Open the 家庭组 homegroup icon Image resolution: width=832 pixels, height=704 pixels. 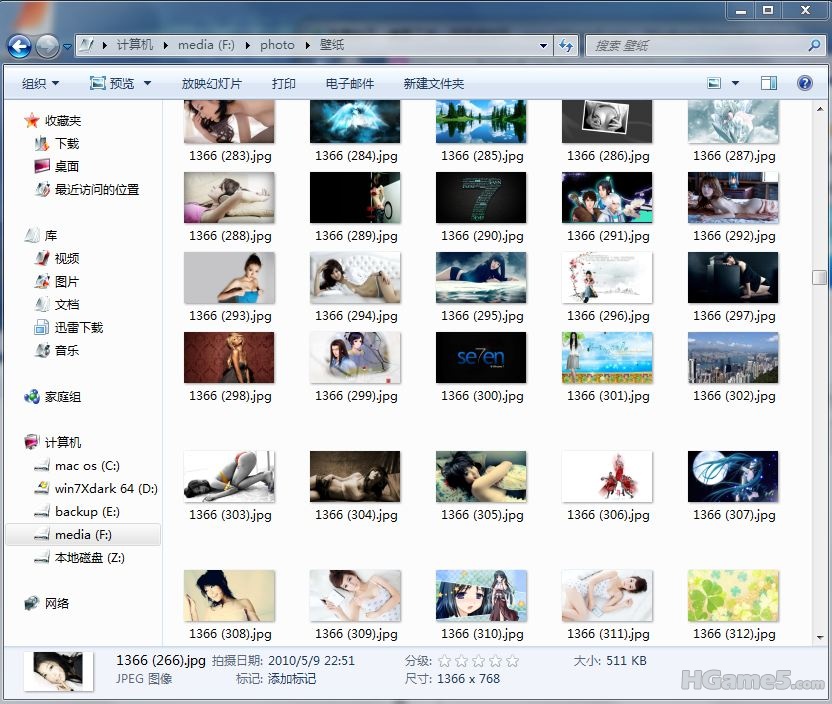pos(33,397)
